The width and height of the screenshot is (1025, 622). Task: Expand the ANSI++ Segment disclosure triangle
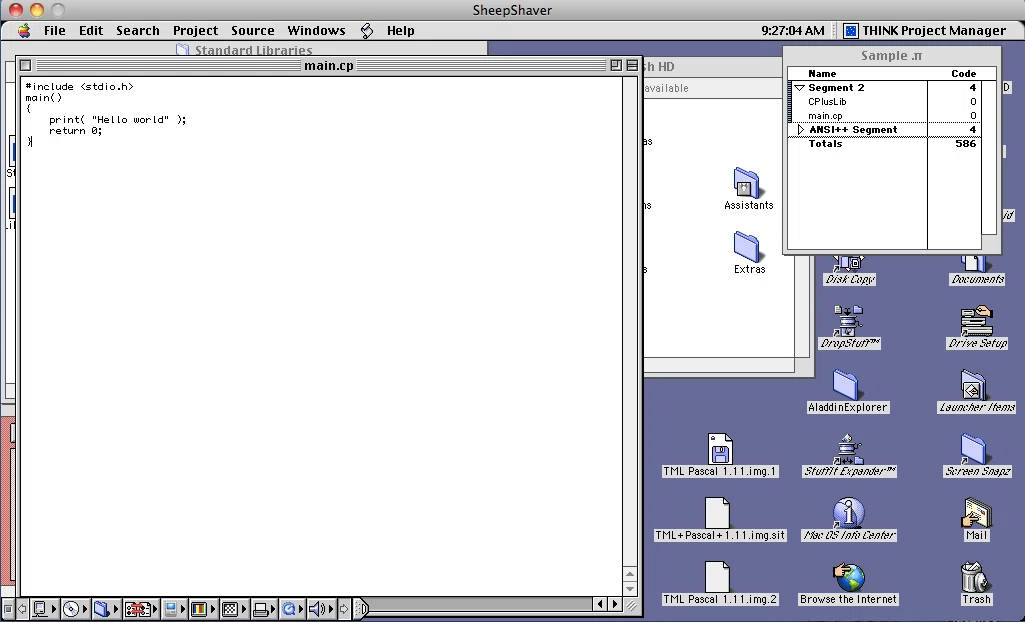click(x=801, y=129)
